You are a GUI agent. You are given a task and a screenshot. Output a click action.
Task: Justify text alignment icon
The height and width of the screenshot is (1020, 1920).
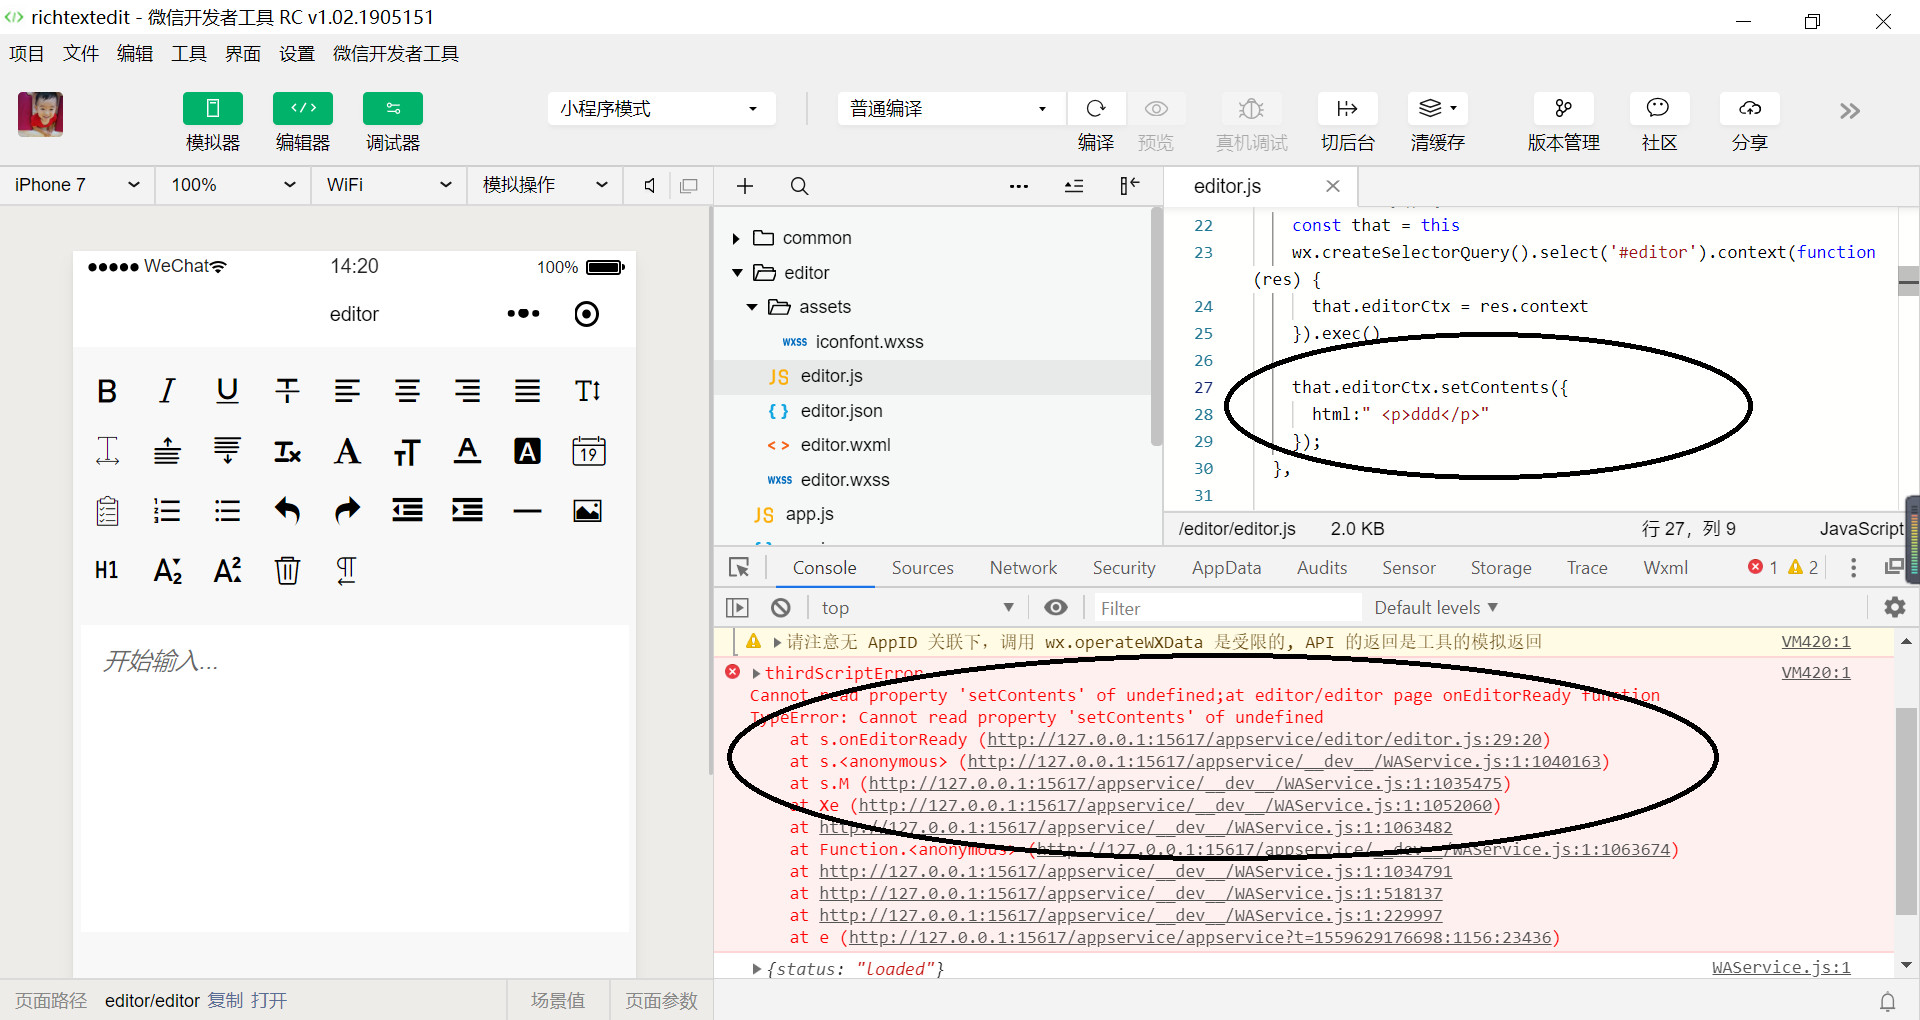527,391
